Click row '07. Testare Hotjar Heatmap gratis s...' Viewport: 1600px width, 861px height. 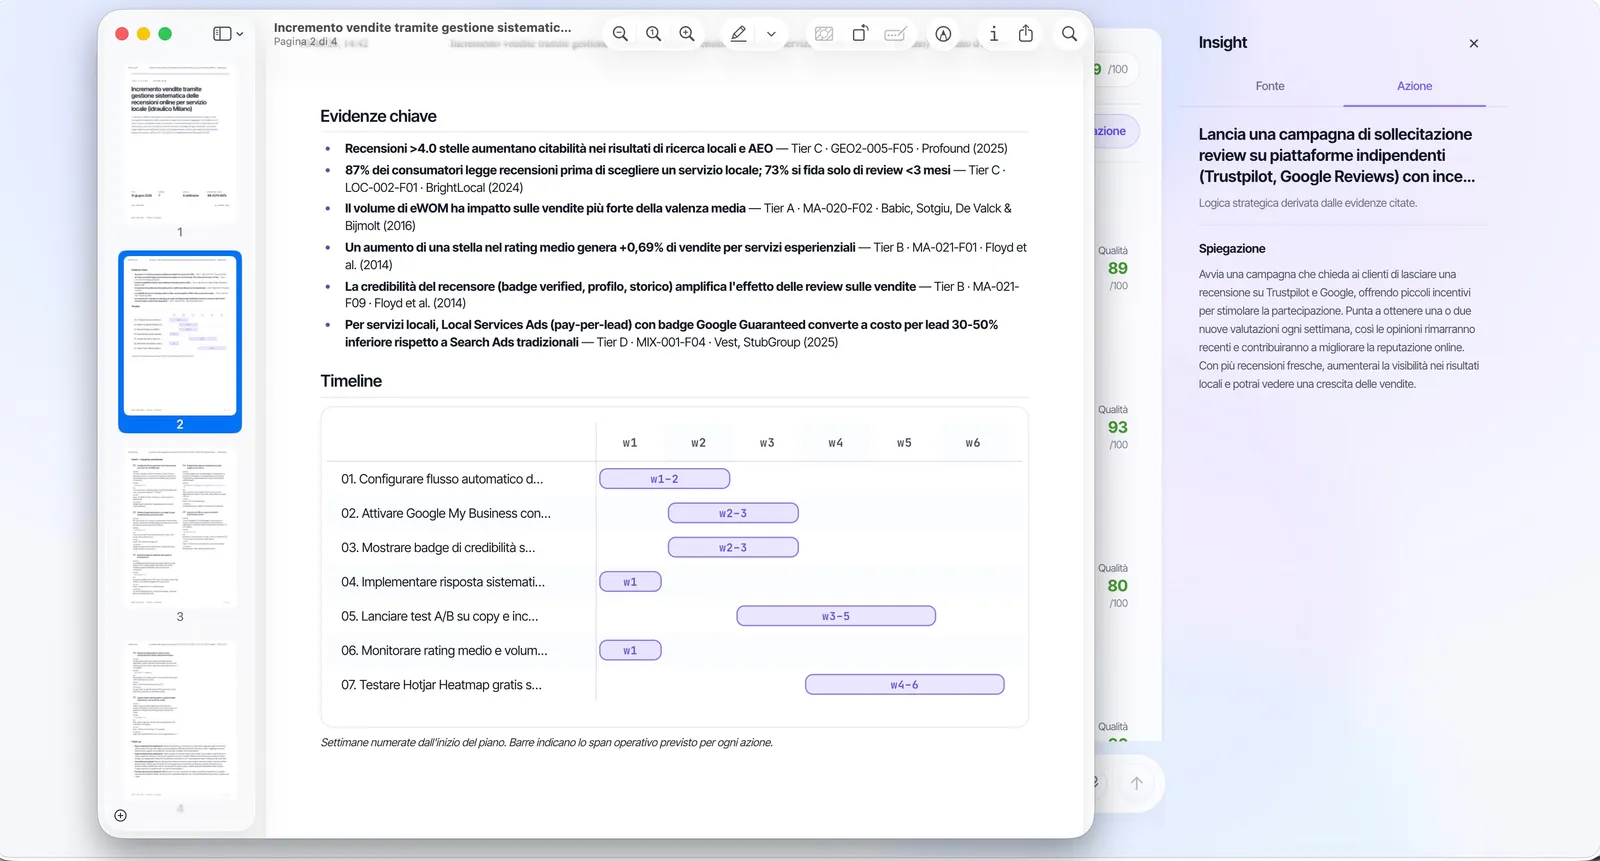click(441, 685)
